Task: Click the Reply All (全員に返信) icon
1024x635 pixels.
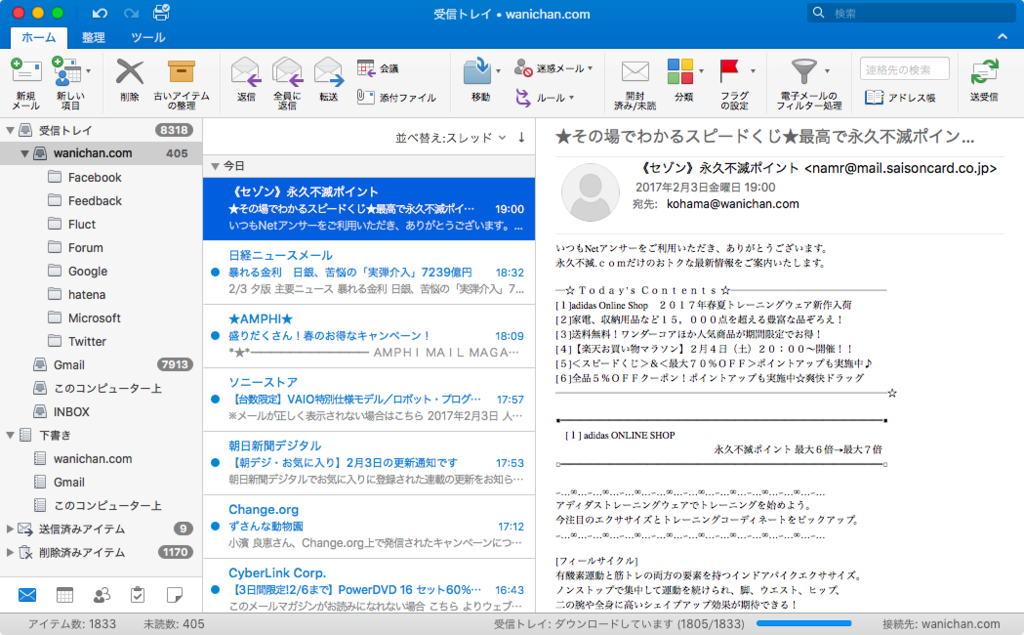Action: pos(287,72)
